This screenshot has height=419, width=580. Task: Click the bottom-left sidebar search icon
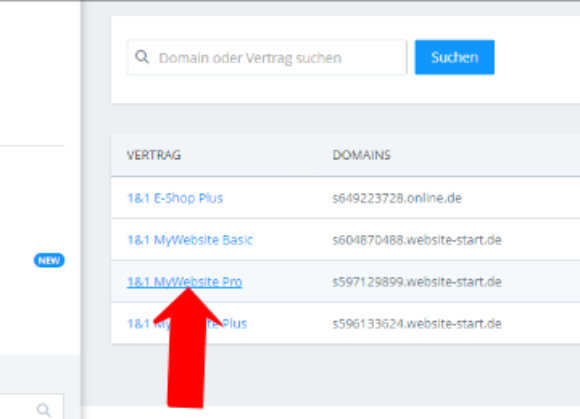click(x=44, y=410)
